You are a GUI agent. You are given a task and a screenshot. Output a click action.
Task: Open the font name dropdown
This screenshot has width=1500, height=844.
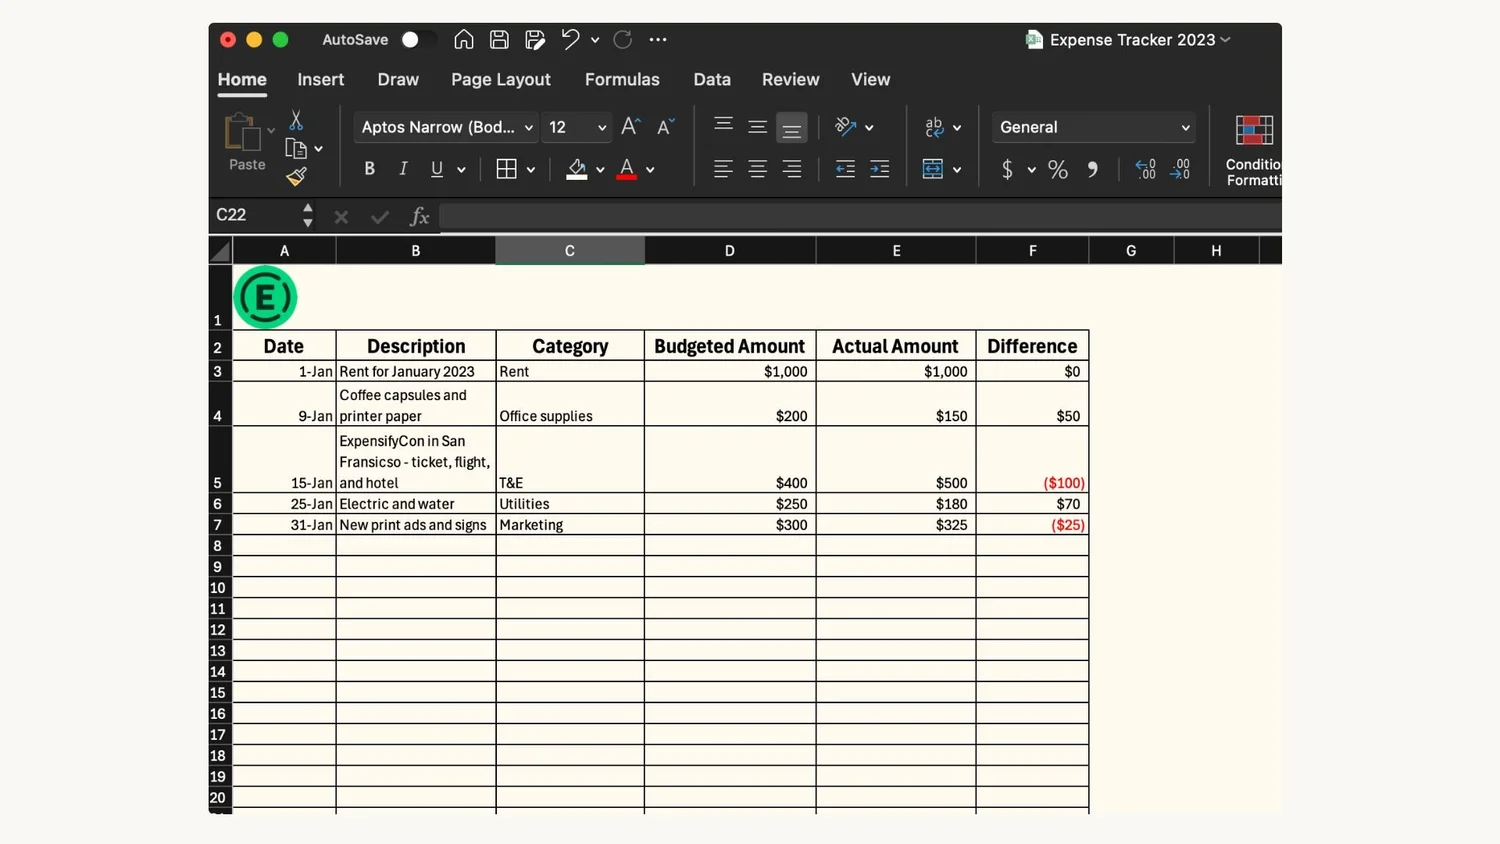[529, 127]
